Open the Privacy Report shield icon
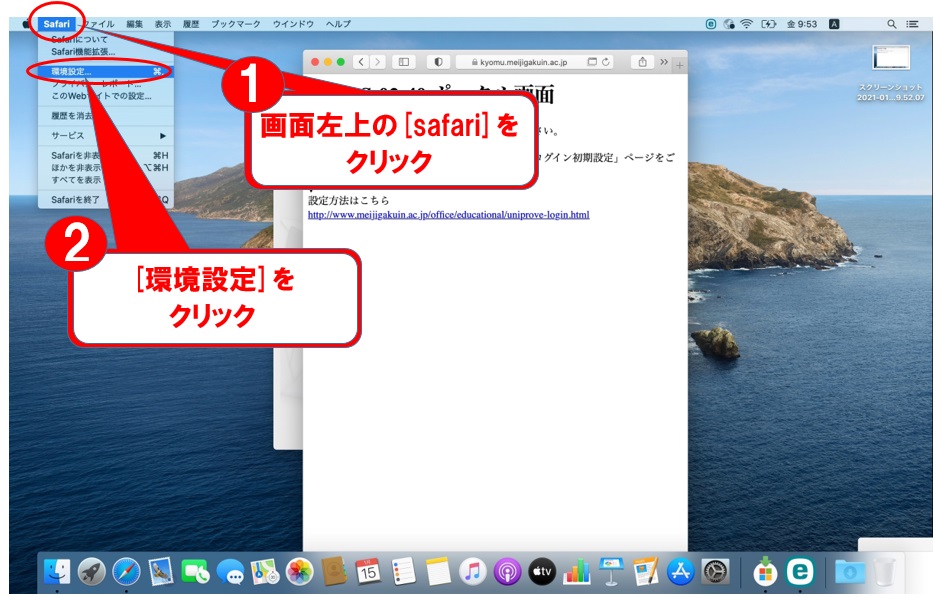Image resolution: width=934 pixels, height=597 pixels. point(438,62)
